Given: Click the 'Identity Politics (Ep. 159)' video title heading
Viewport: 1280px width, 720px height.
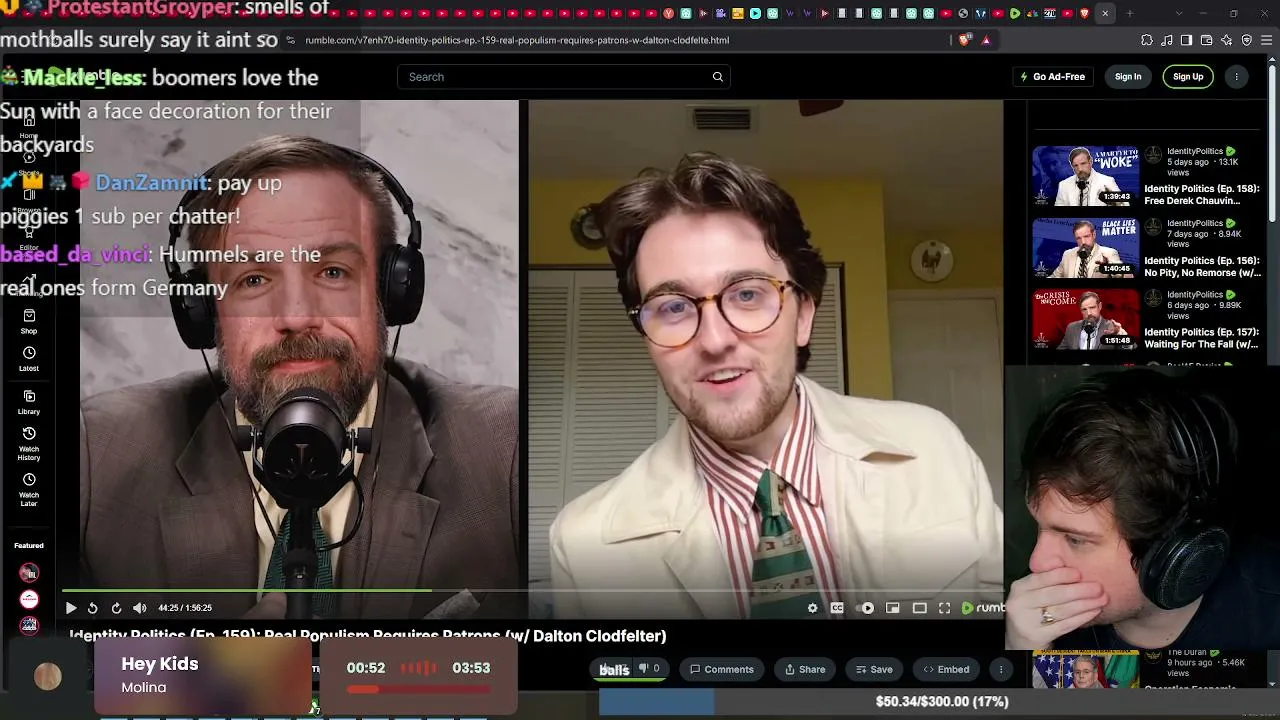Looking at the screenshot, I should point(368,636).
